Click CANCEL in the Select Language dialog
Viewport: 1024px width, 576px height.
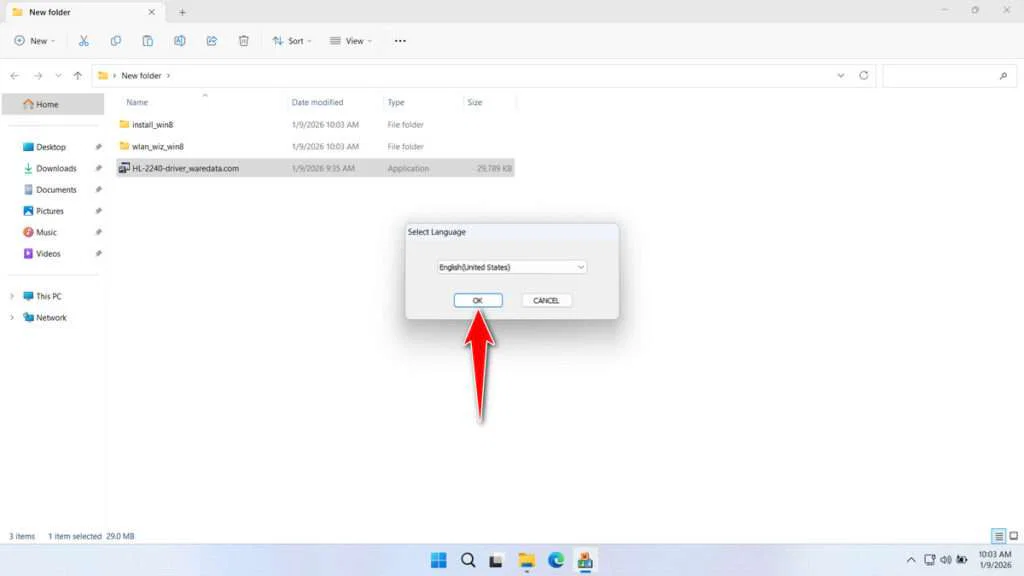tap(546, 300)
